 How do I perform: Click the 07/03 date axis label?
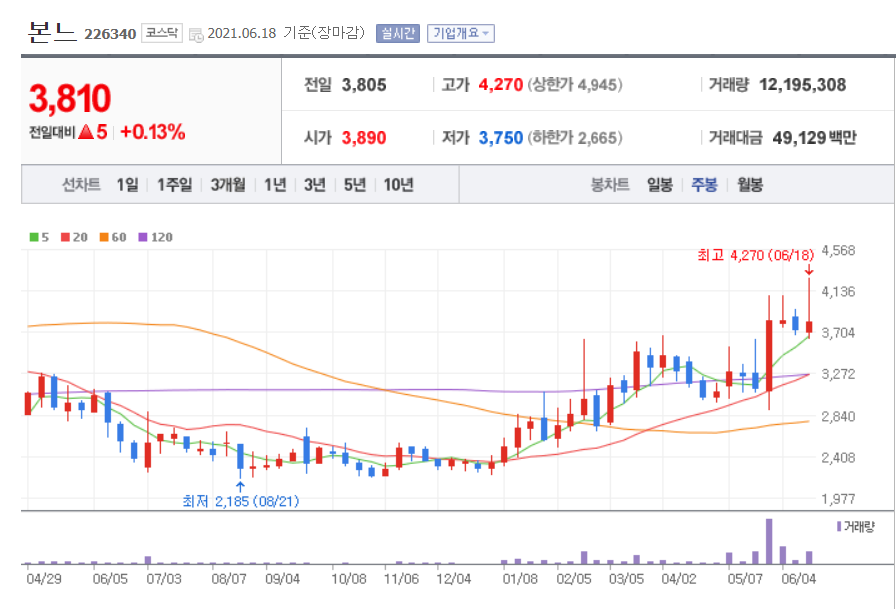coord(164,579)
